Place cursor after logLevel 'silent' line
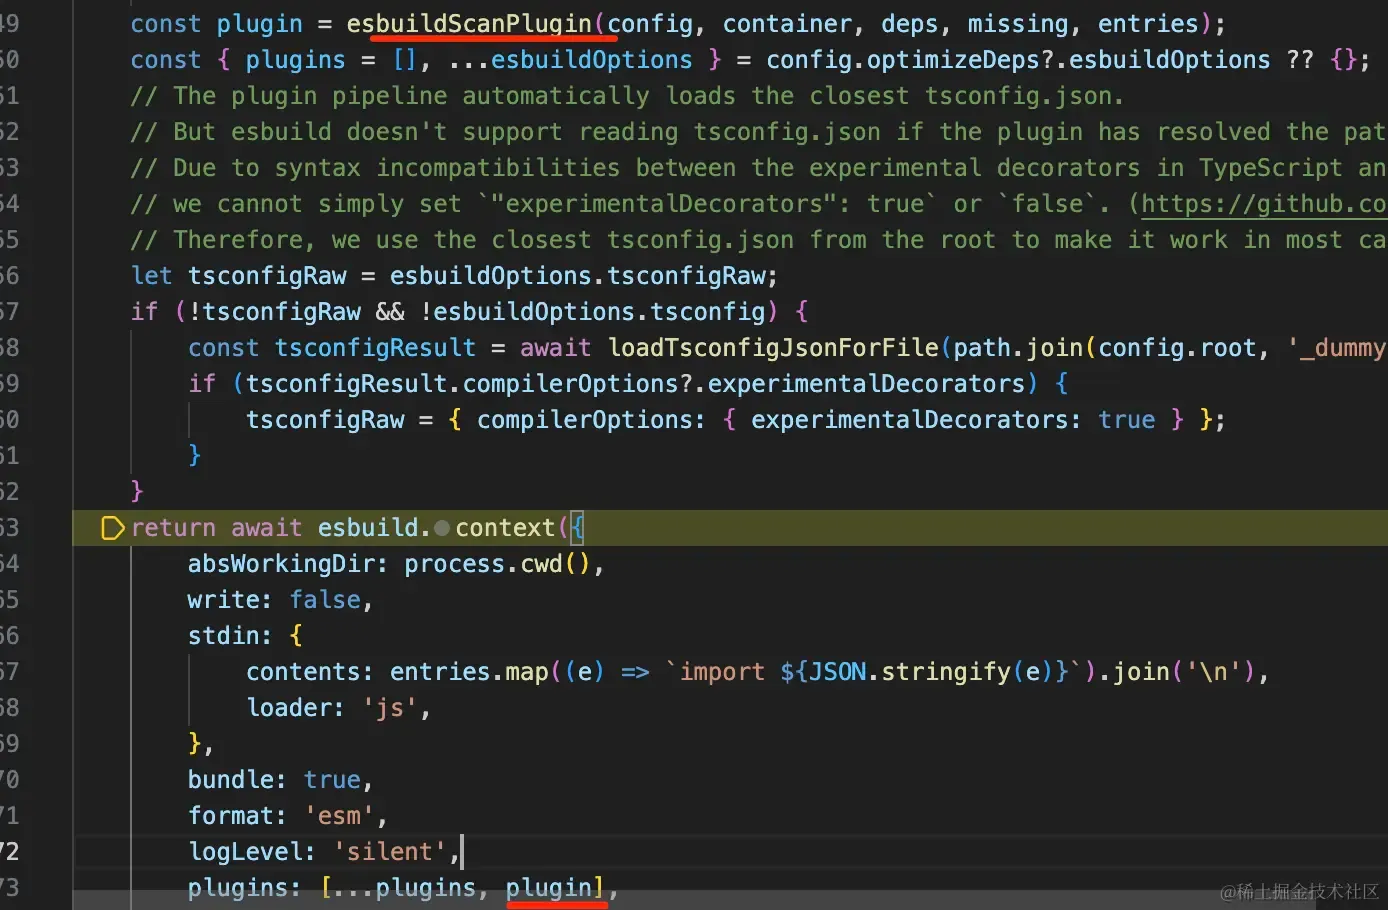 pyautogui.click(x=462, y=852)
